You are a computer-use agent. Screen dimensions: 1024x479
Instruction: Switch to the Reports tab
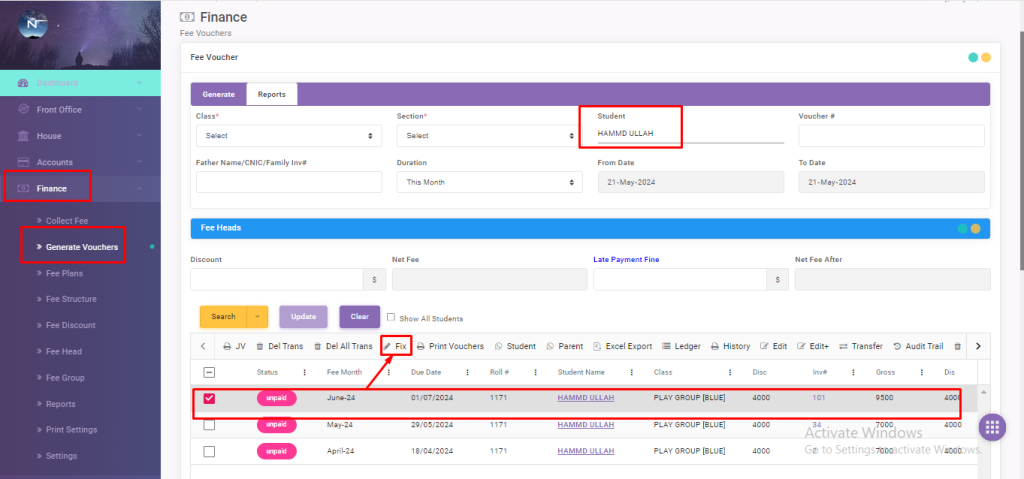[x=271, y=94]
